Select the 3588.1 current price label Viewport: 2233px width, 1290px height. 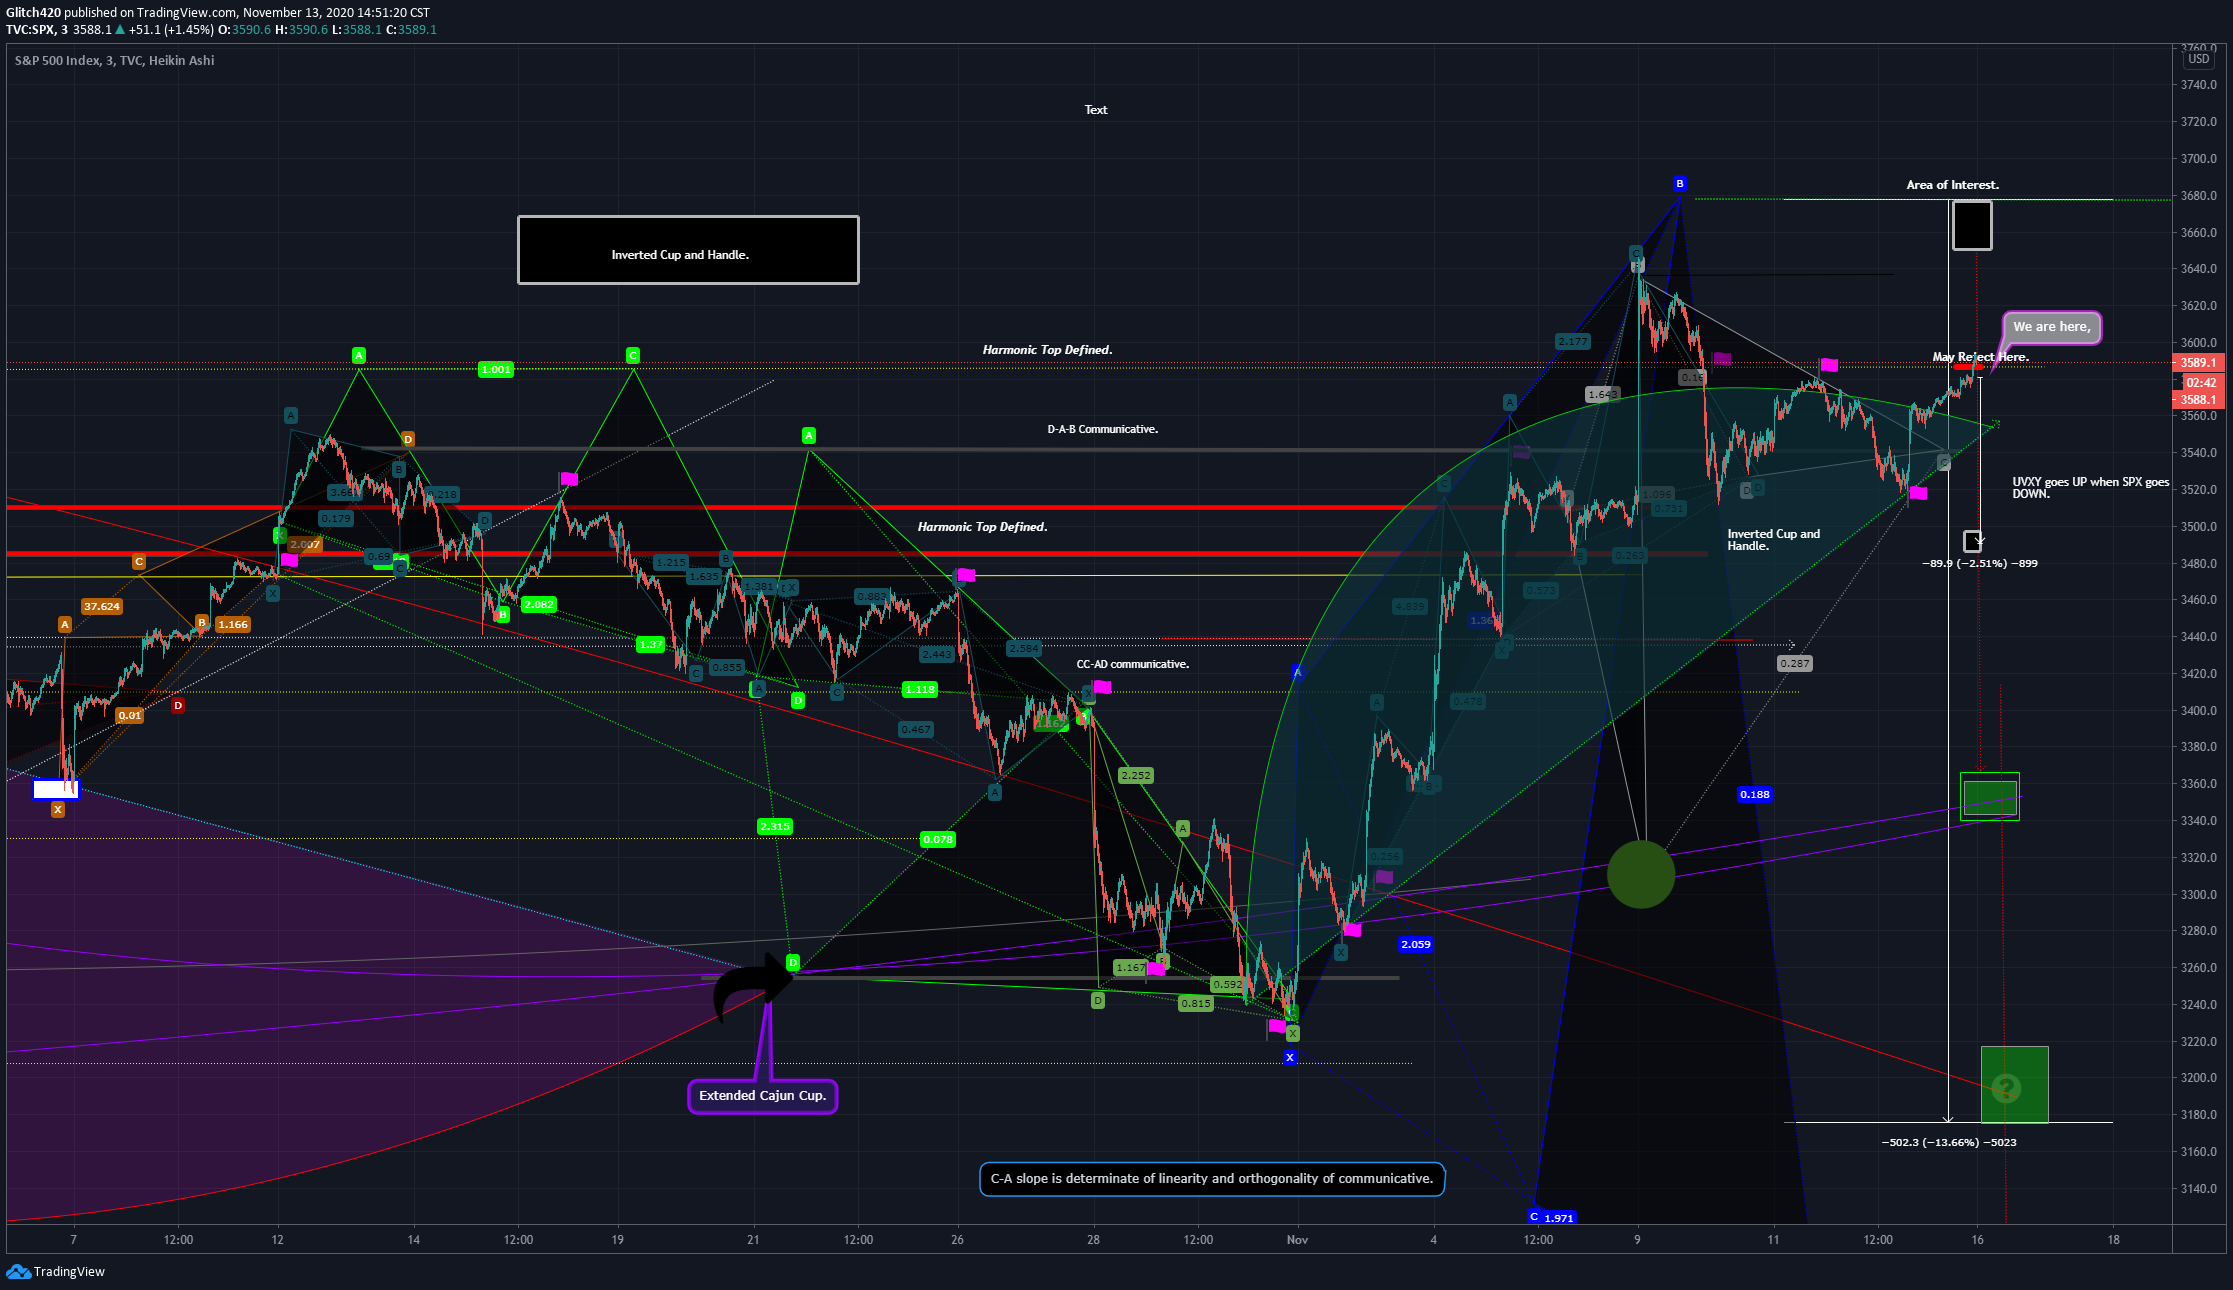2198,400
